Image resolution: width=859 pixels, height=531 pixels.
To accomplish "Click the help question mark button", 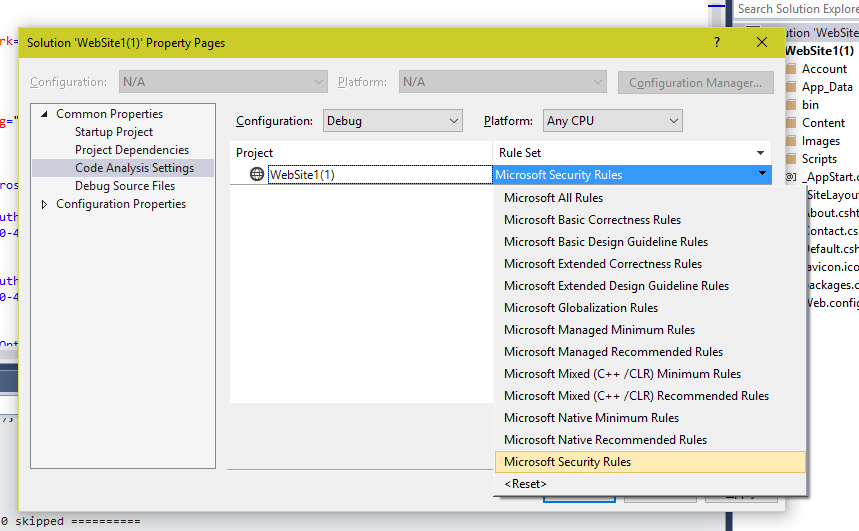I will click(x=717, y=42).
